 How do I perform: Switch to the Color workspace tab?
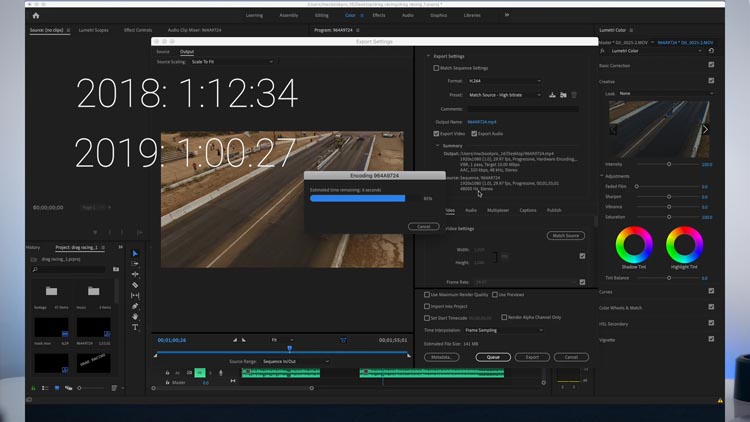pos(350,15)
